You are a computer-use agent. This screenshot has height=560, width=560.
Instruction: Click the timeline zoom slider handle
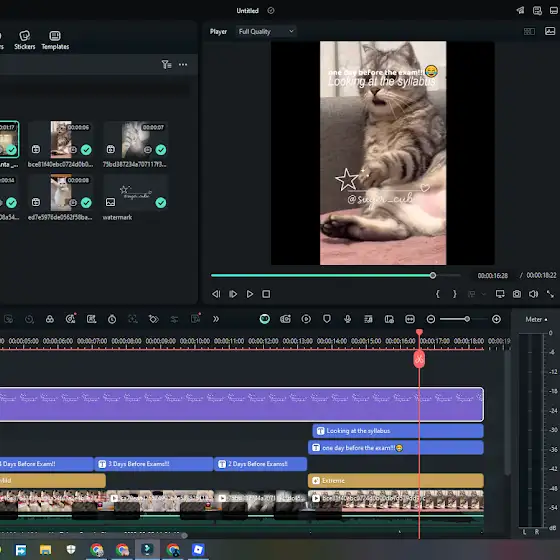point(467,319)
